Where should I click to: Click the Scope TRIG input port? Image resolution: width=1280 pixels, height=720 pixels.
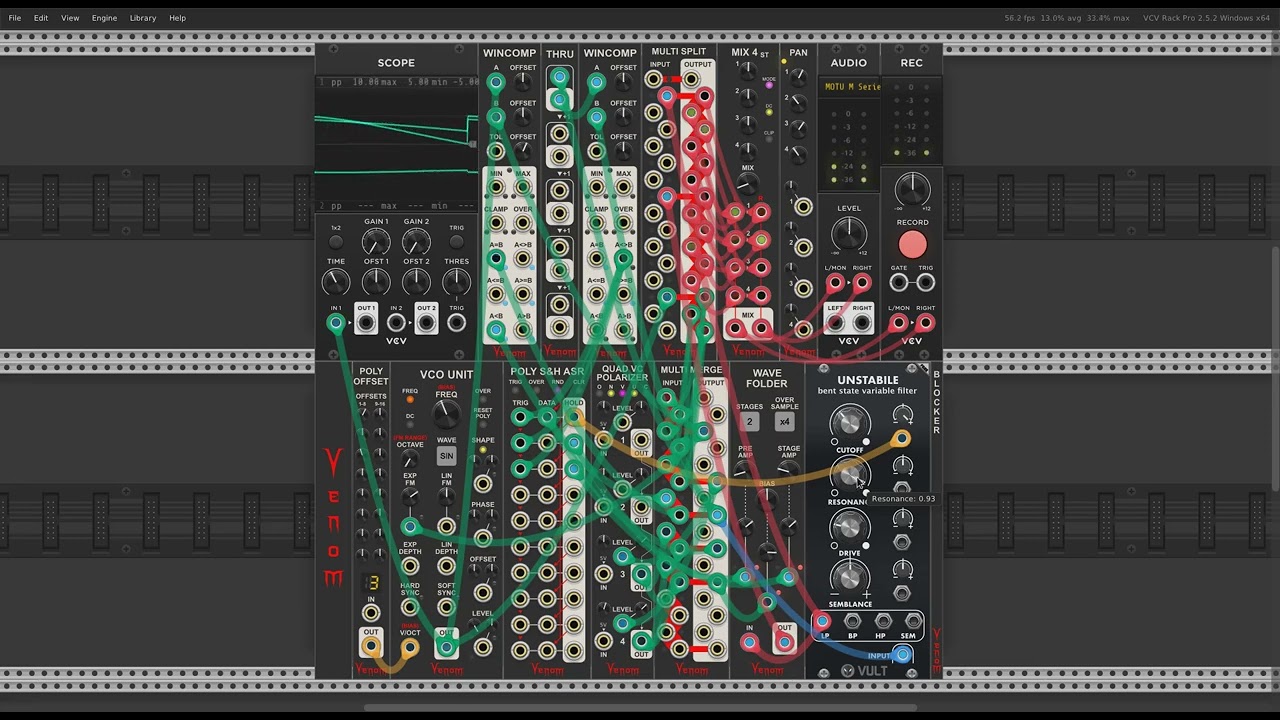[456, 322]
